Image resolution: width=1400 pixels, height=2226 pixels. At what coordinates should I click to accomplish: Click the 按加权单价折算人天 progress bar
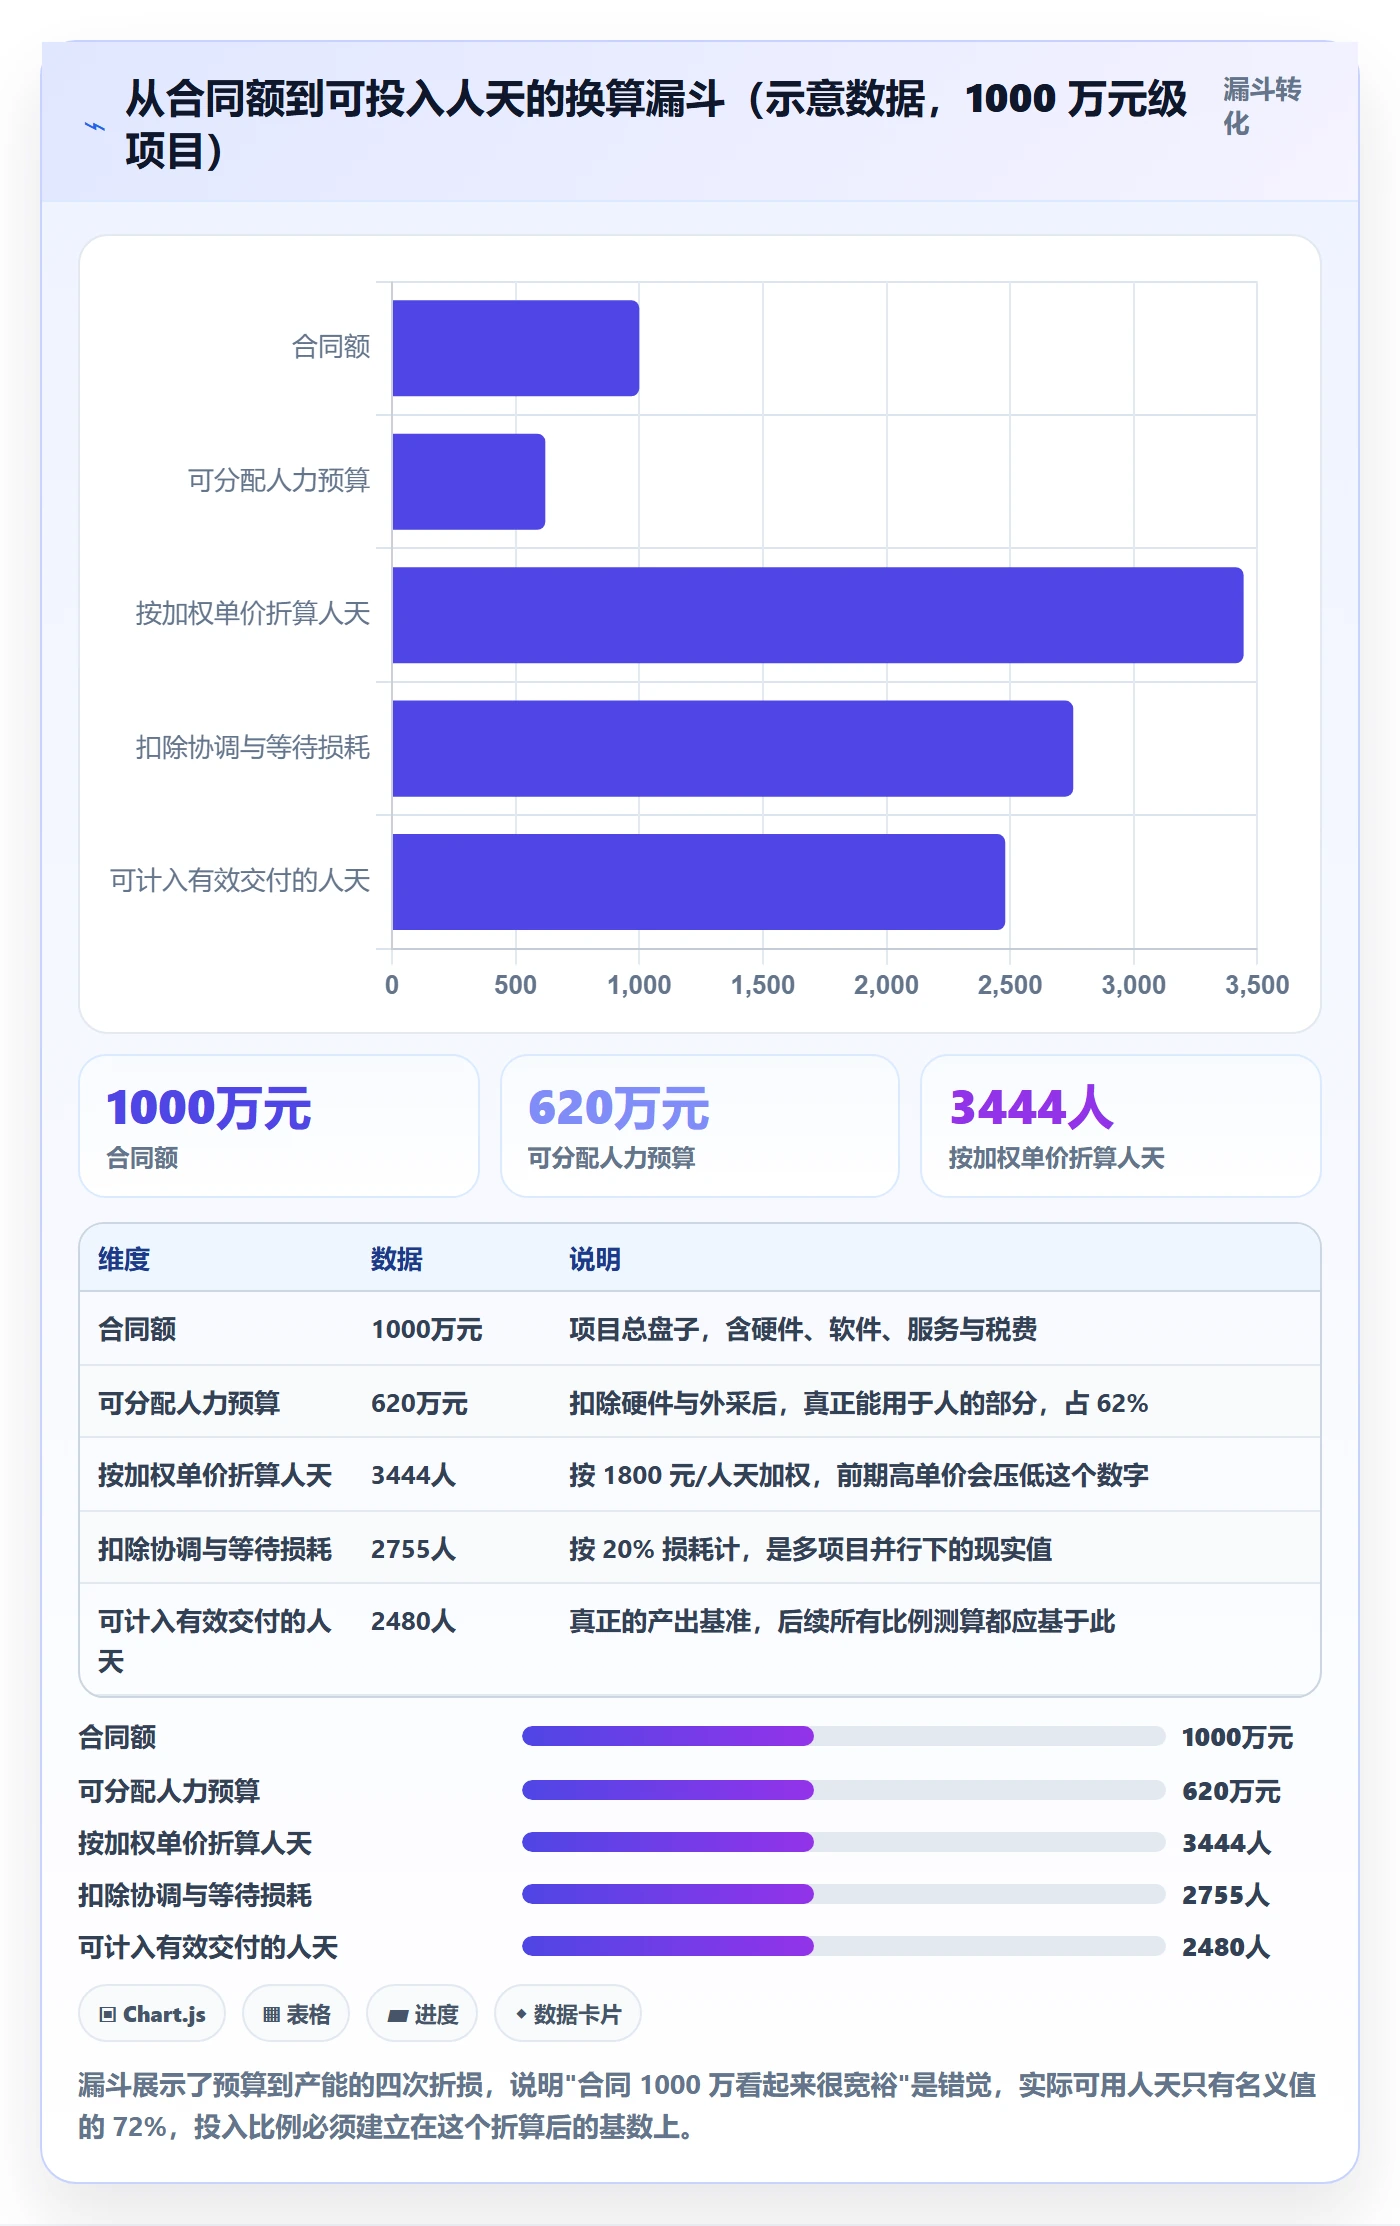click(x=843, y=1842)
